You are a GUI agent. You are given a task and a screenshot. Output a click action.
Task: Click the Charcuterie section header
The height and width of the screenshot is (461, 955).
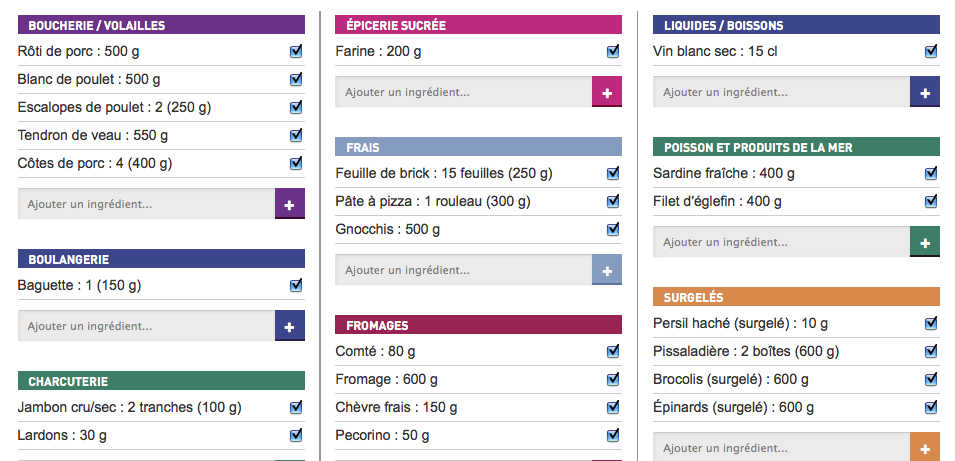tap(161, 381)
